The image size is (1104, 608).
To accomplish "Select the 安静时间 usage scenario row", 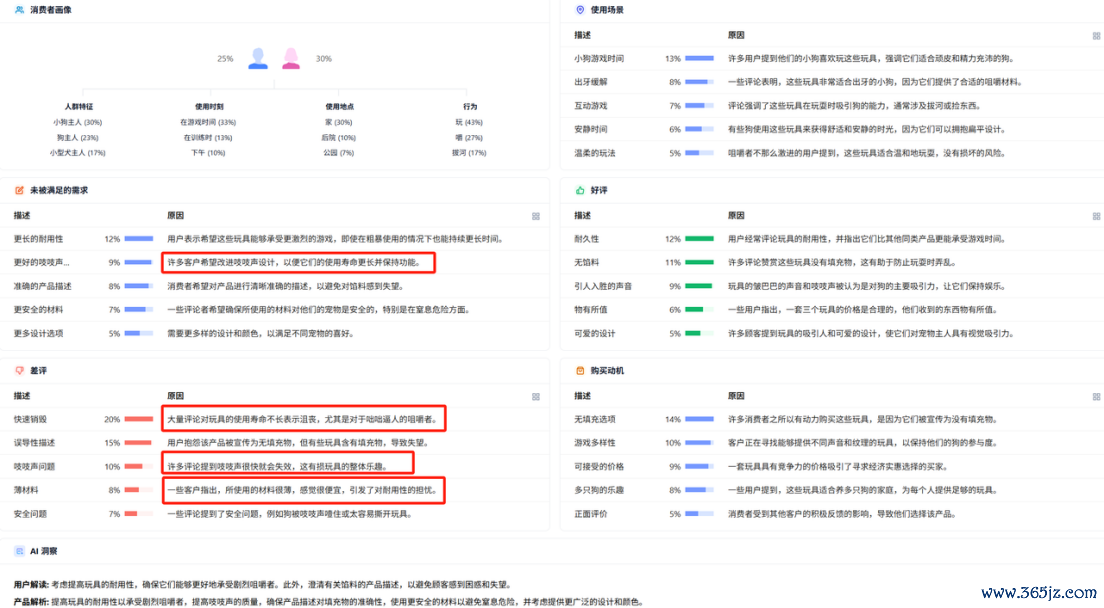I will point(832,129).
